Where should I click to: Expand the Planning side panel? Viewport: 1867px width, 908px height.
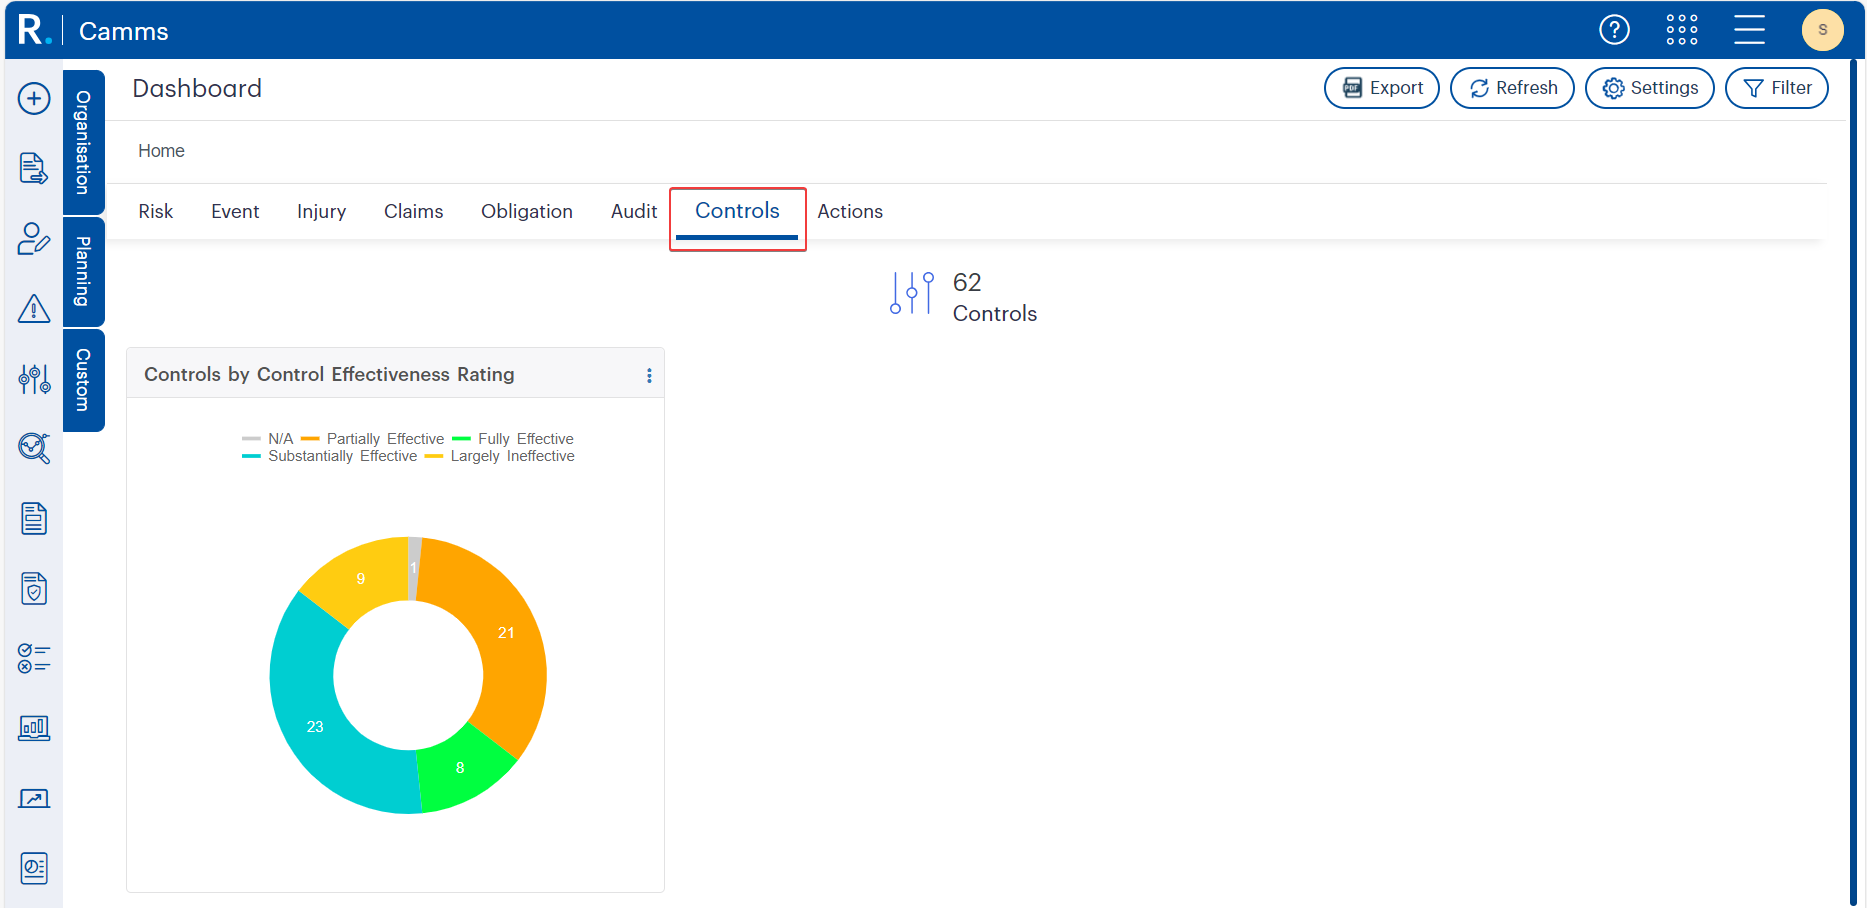(84, 271)
